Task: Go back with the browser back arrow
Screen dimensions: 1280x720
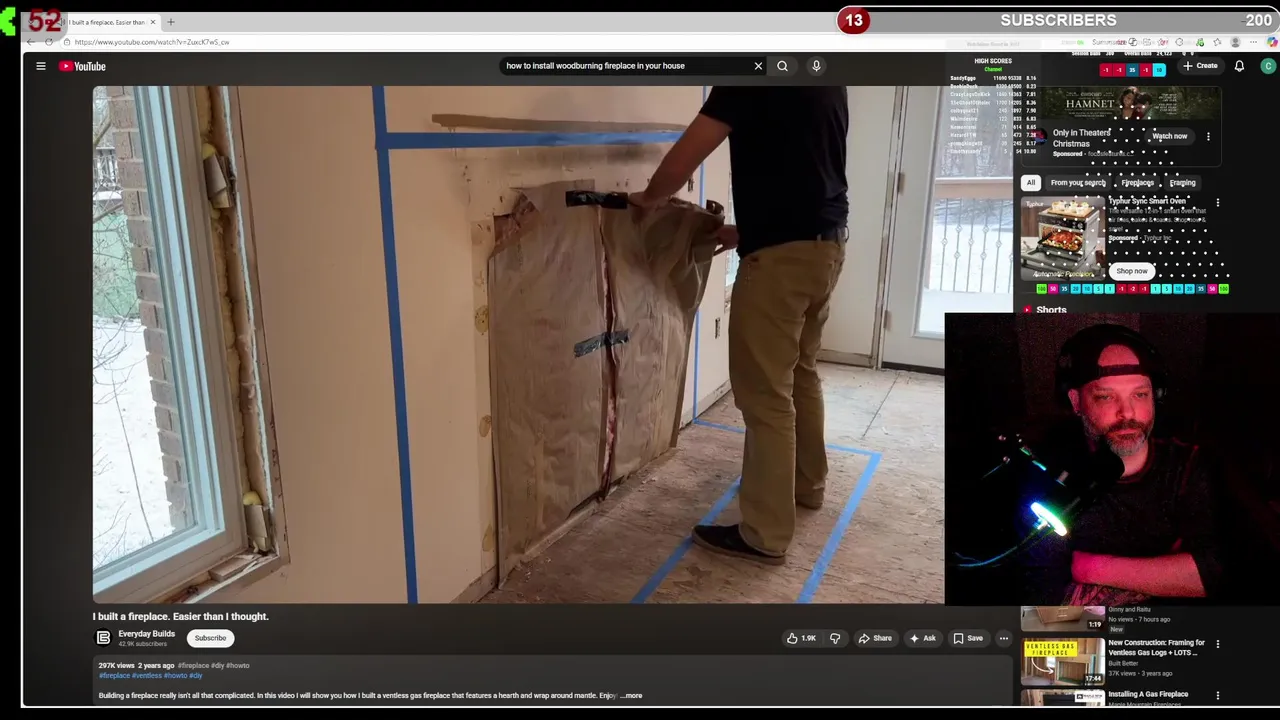Action: click(x=31, y=42)
